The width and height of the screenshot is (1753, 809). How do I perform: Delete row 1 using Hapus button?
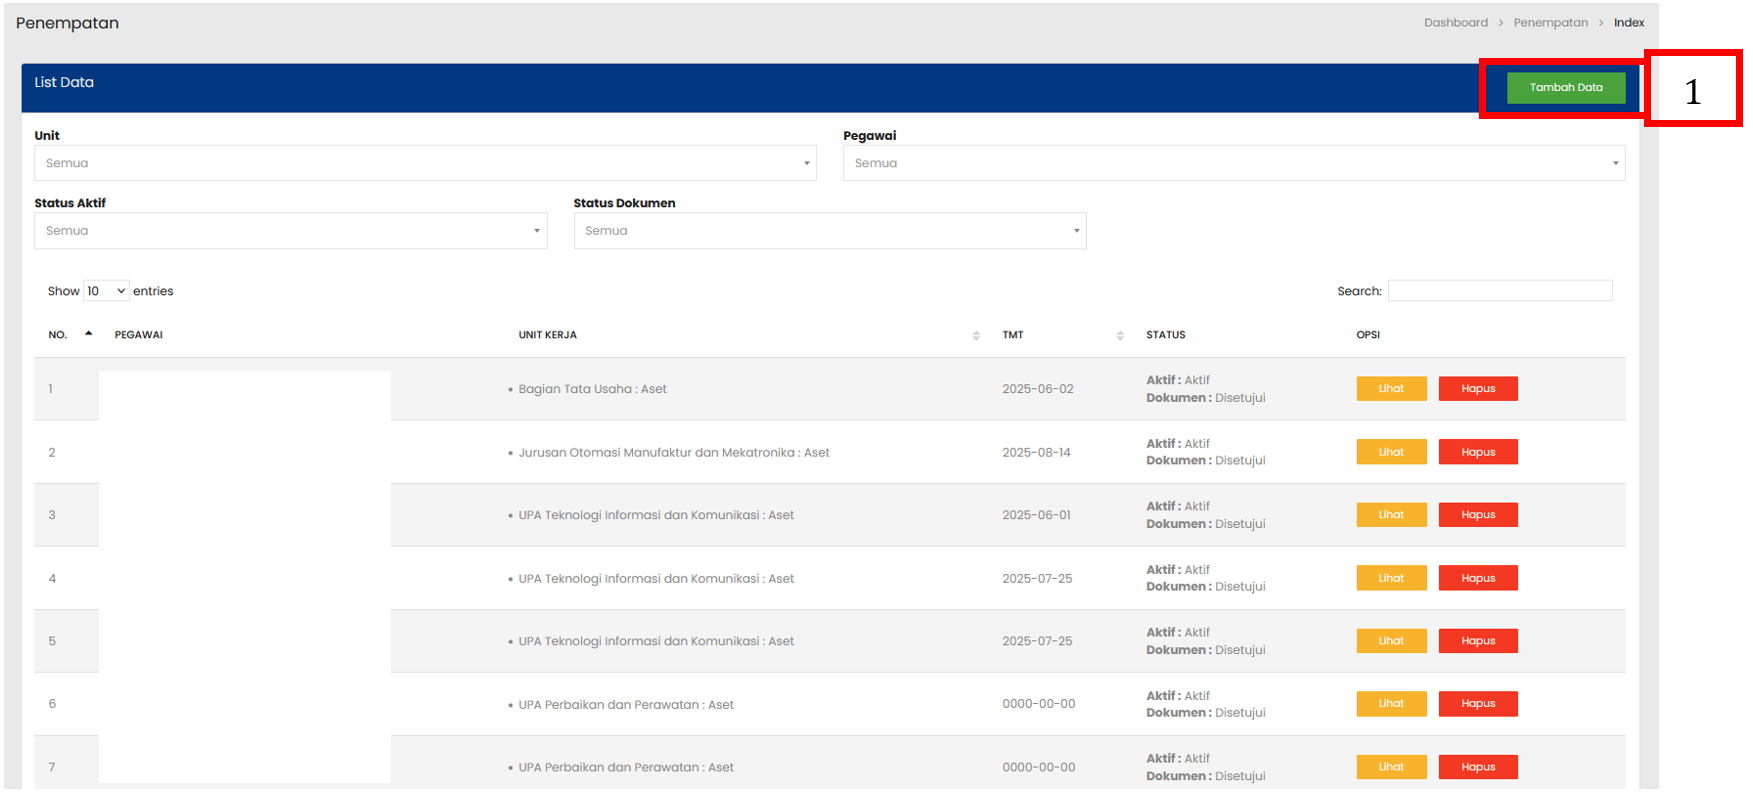point(1477,389)
